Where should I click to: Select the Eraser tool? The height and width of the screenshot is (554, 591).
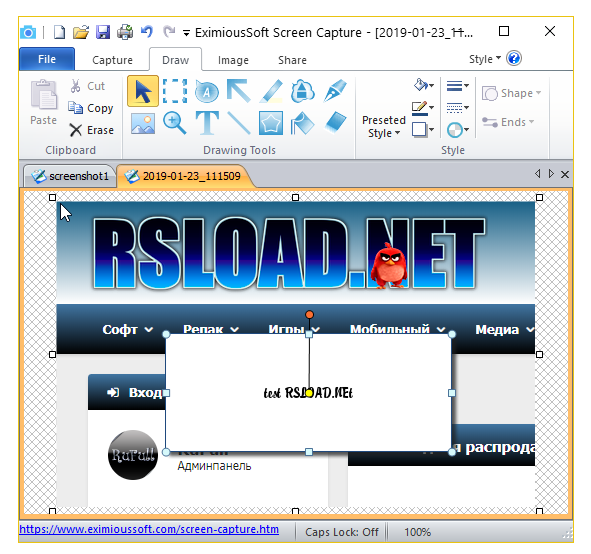pos(335,123)
